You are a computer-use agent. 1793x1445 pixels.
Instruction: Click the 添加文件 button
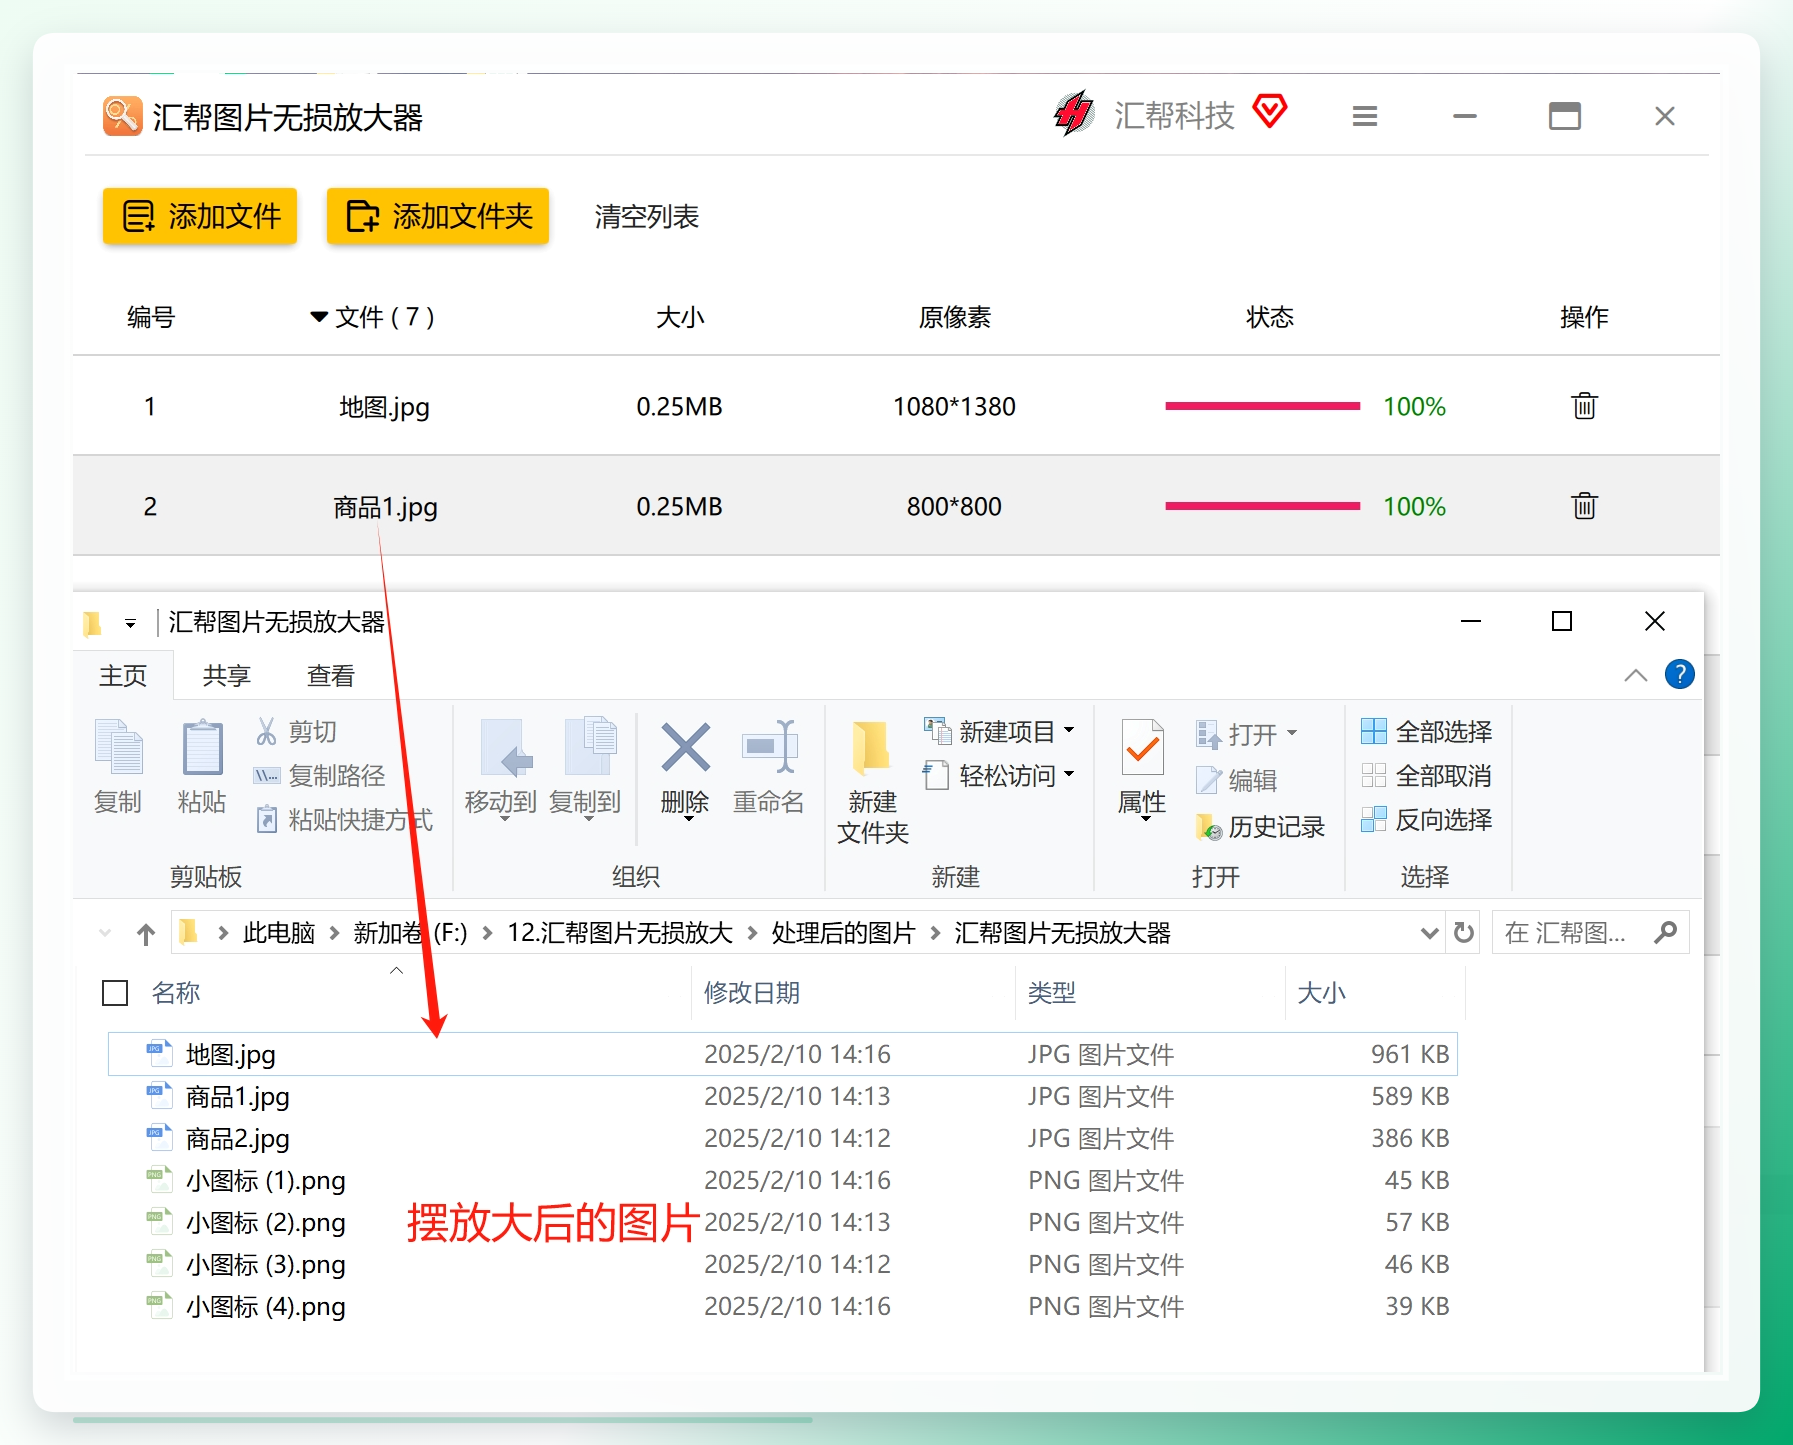point(200,216)
